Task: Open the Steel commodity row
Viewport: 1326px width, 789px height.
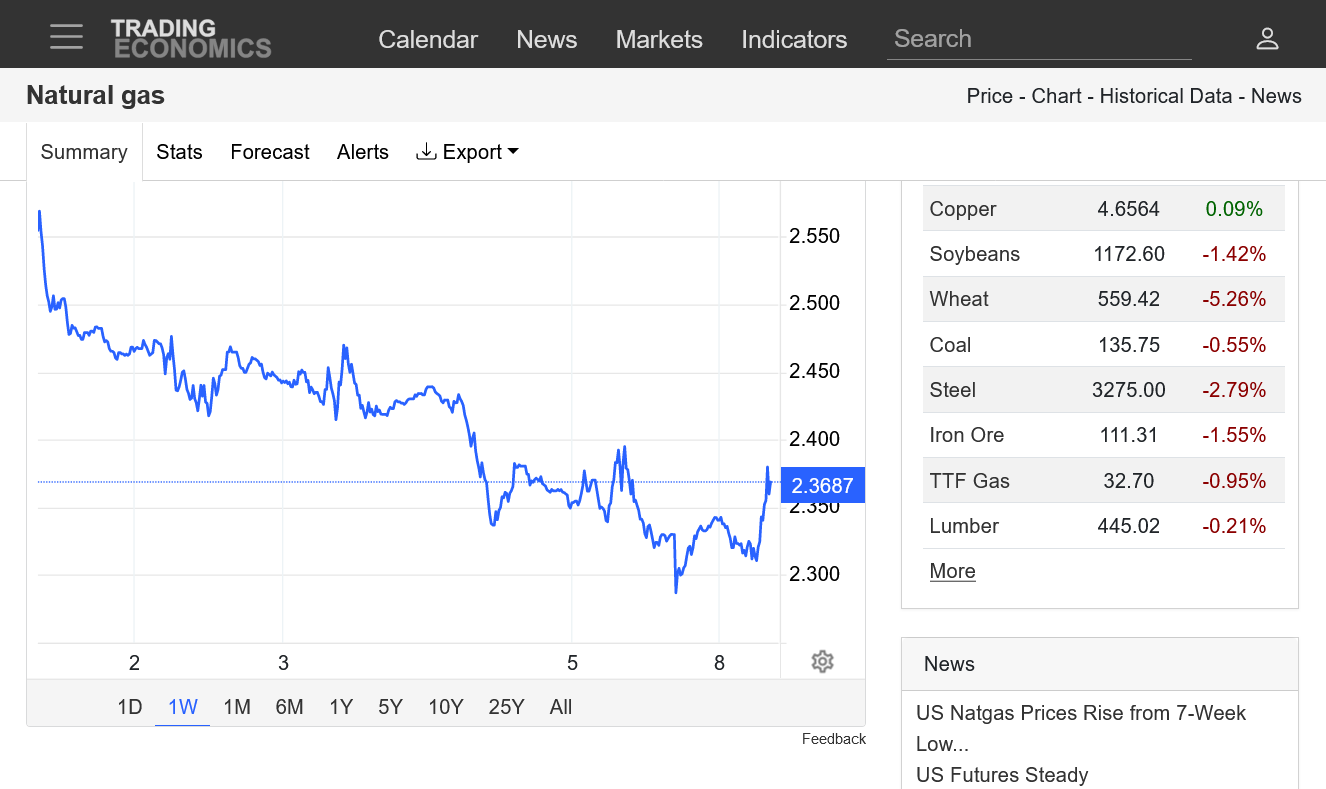Action: click(x=1103, y=390)
